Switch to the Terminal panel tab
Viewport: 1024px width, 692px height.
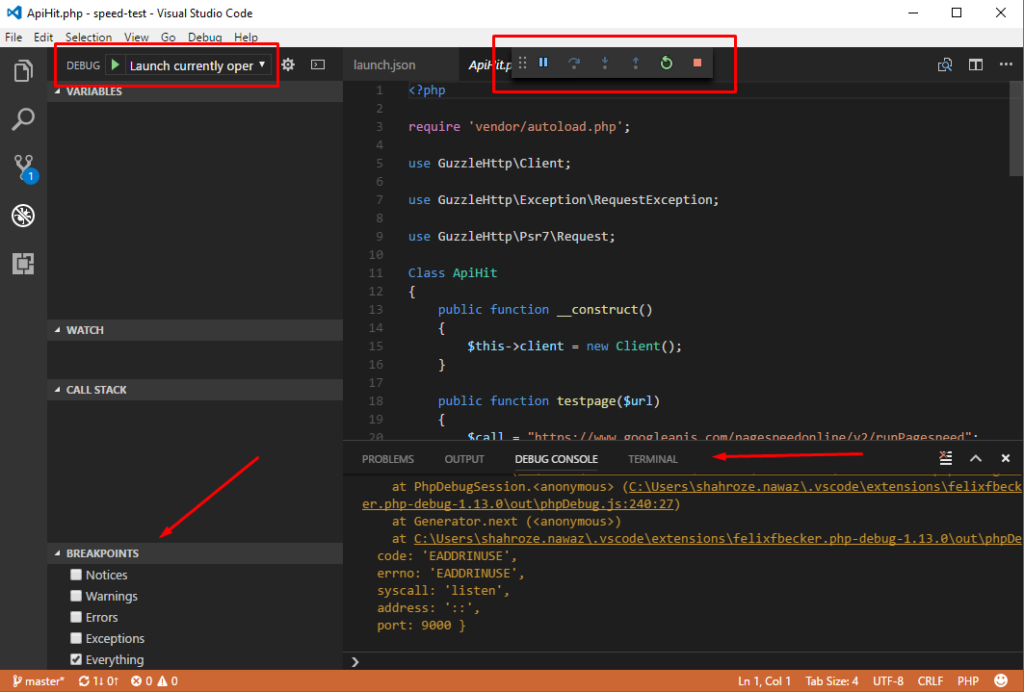coord(652,459)
